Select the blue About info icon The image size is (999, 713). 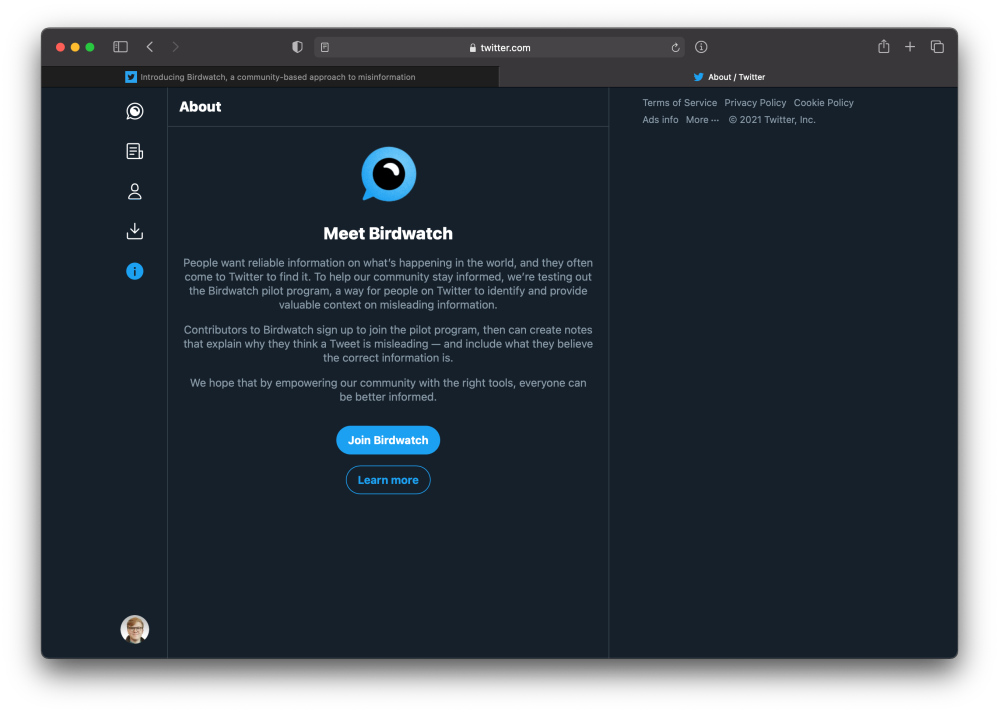tap(135, 271)
